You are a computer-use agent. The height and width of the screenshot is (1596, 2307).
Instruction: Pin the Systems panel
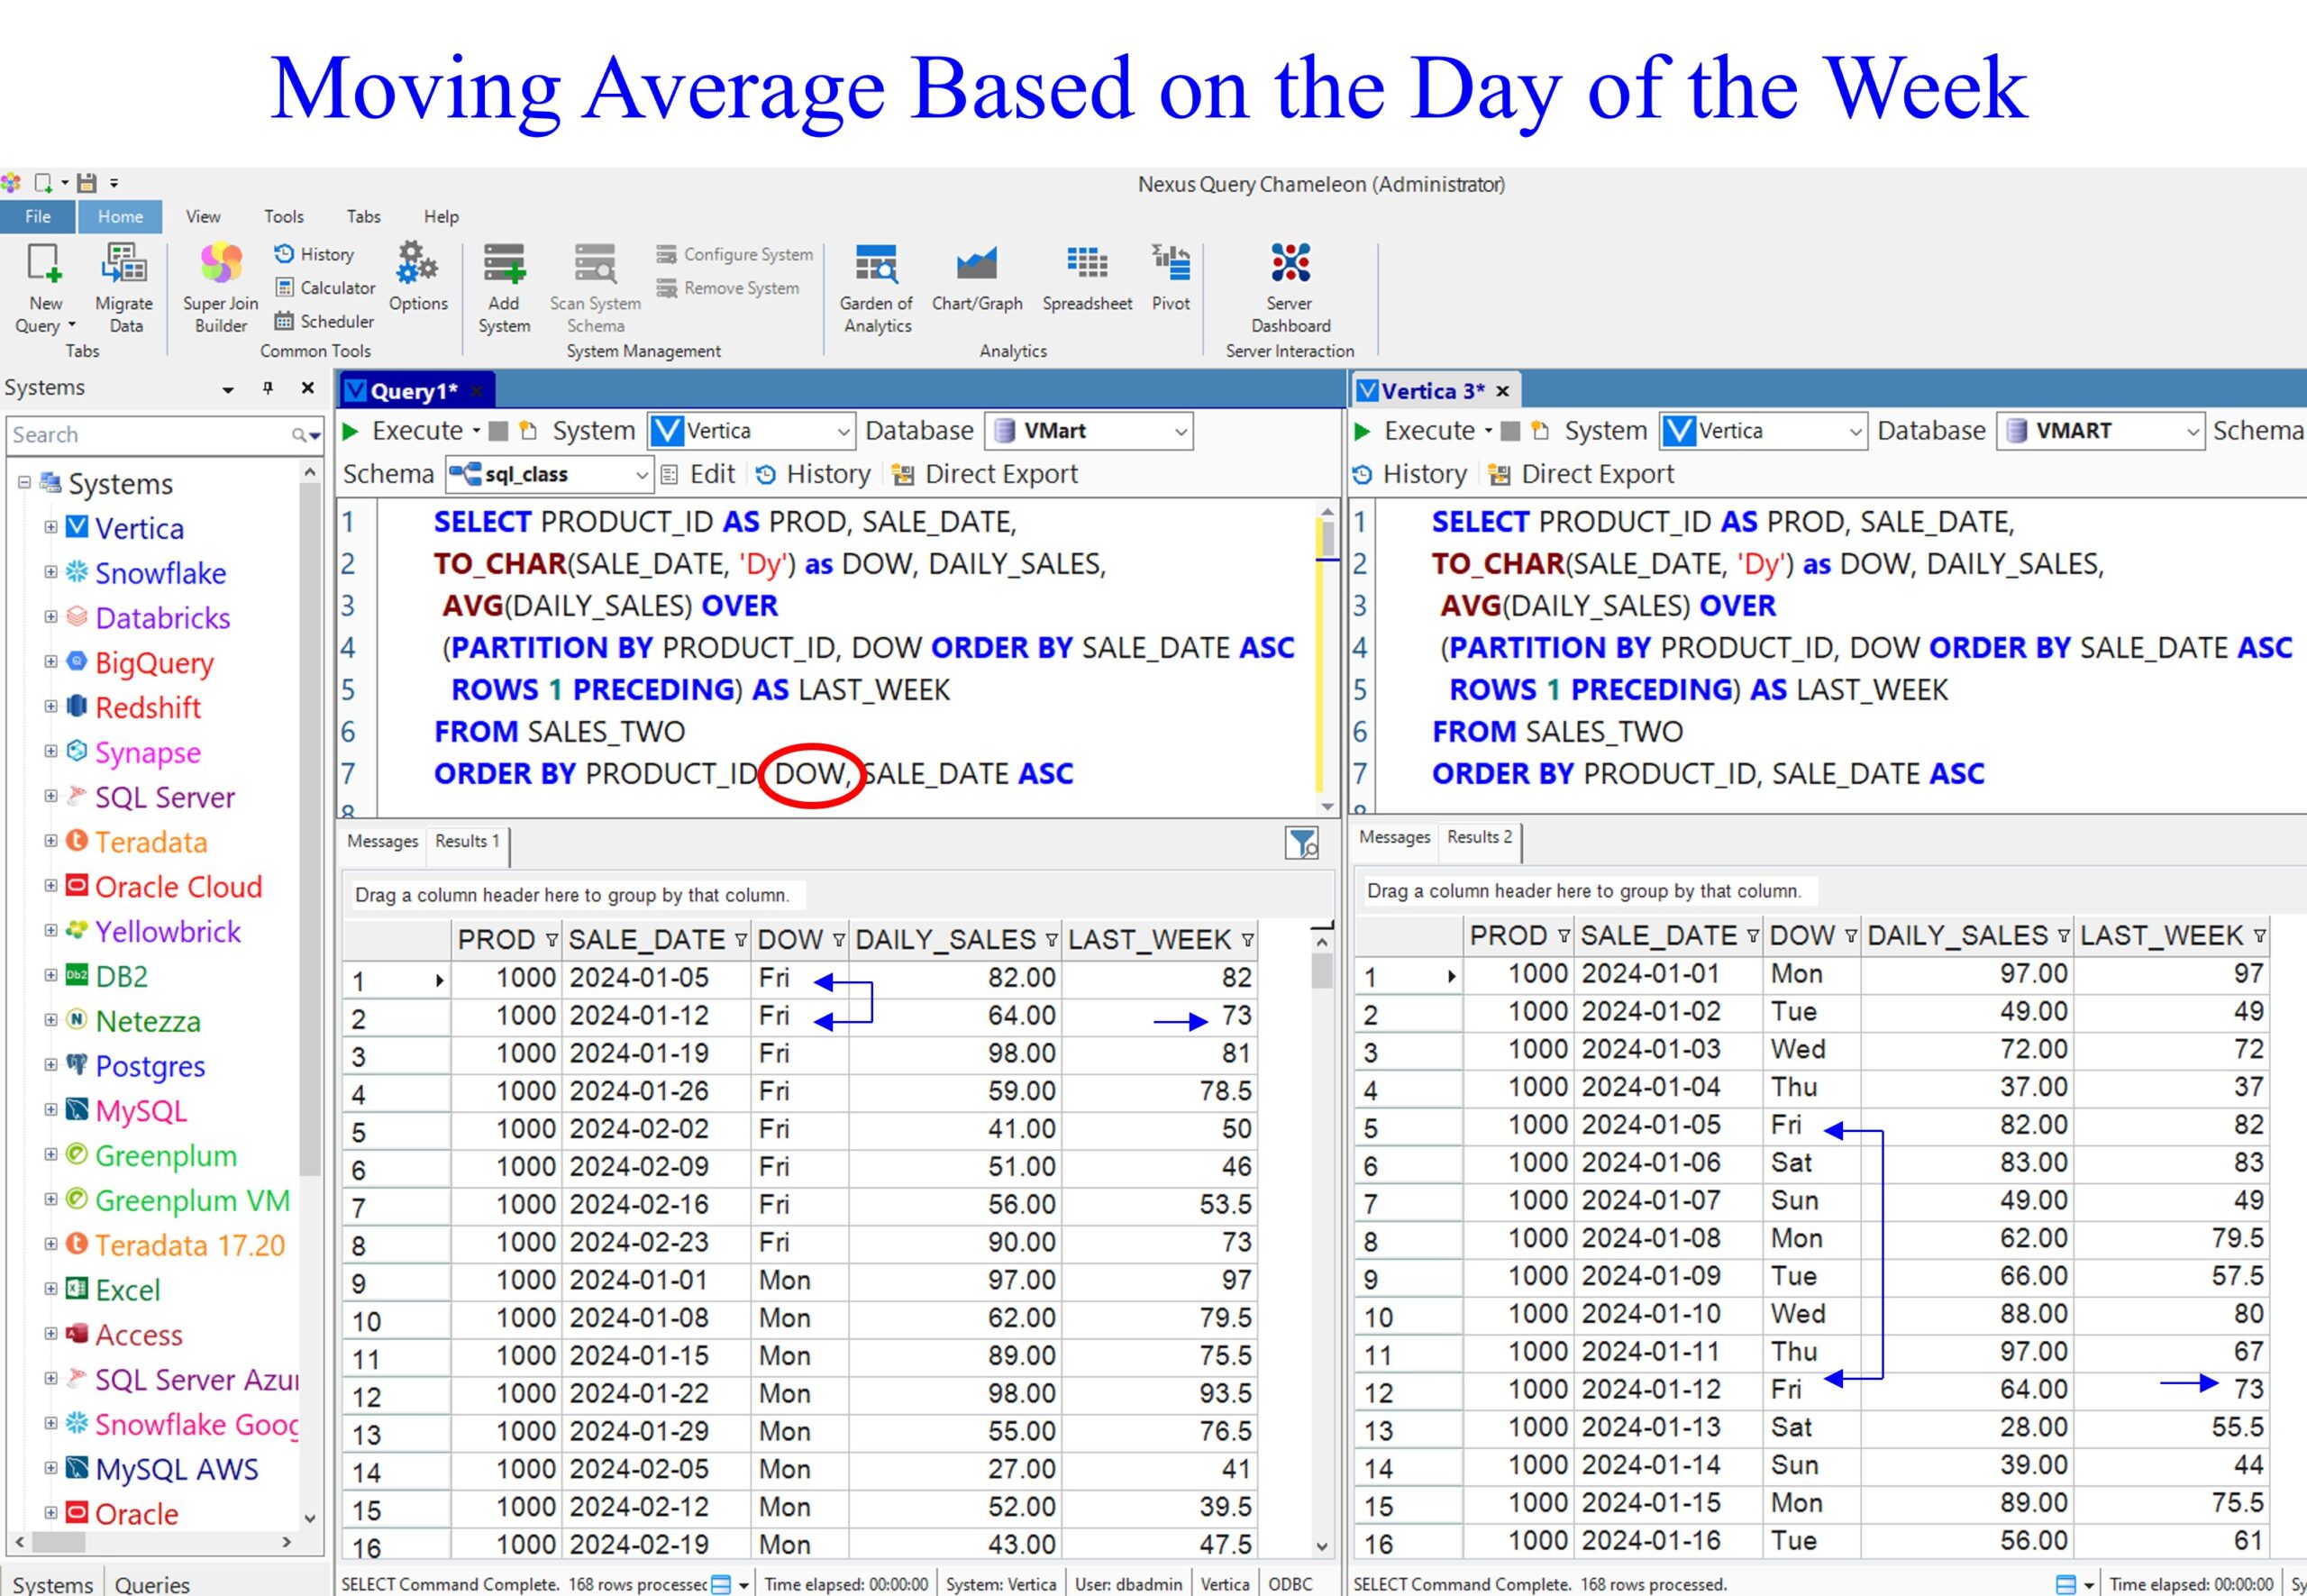pyautogui.click(x=268, y=388)
